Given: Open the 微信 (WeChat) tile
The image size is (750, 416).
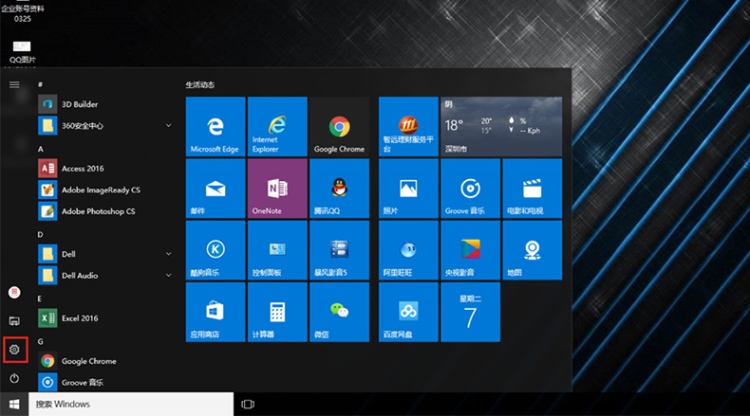Looking at the screenshot, I should pos(339,311).
